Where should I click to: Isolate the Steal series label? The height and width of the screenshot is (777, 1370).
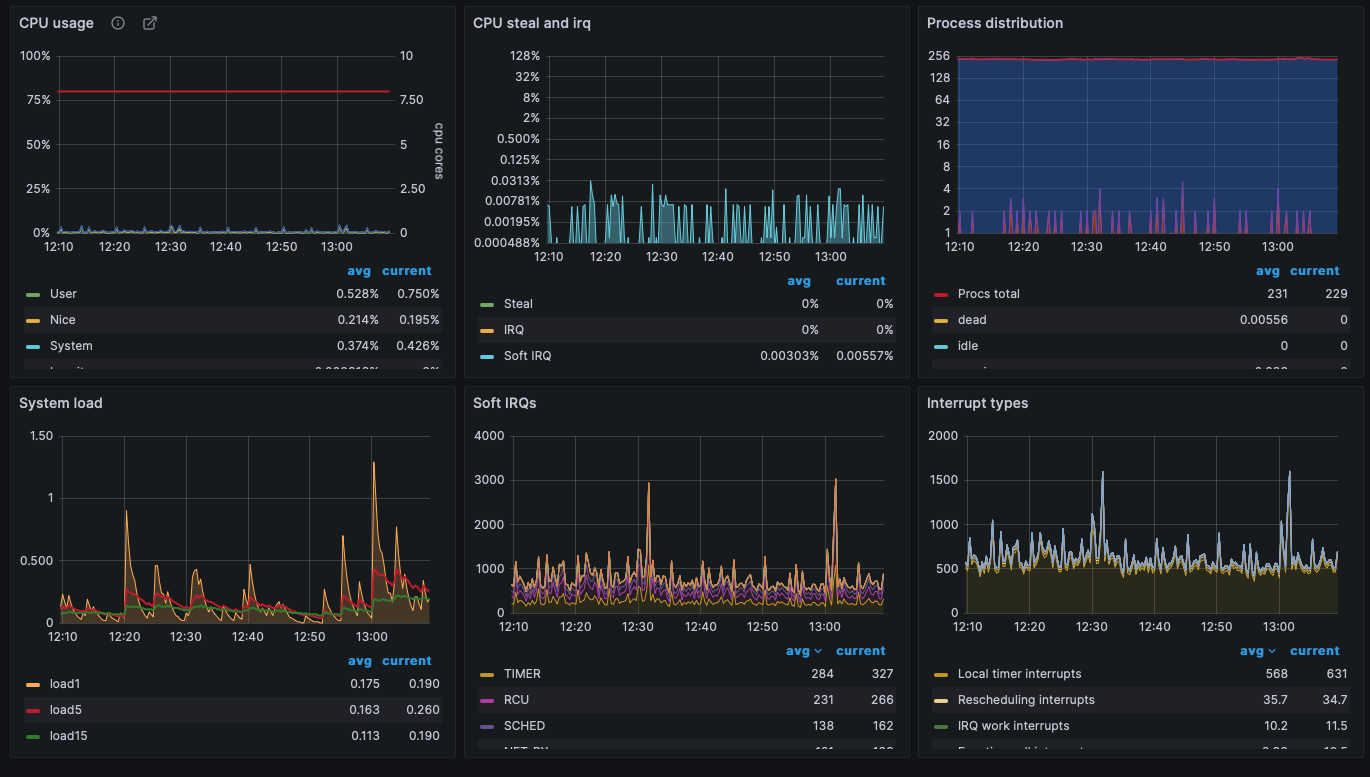coord(518,304)
